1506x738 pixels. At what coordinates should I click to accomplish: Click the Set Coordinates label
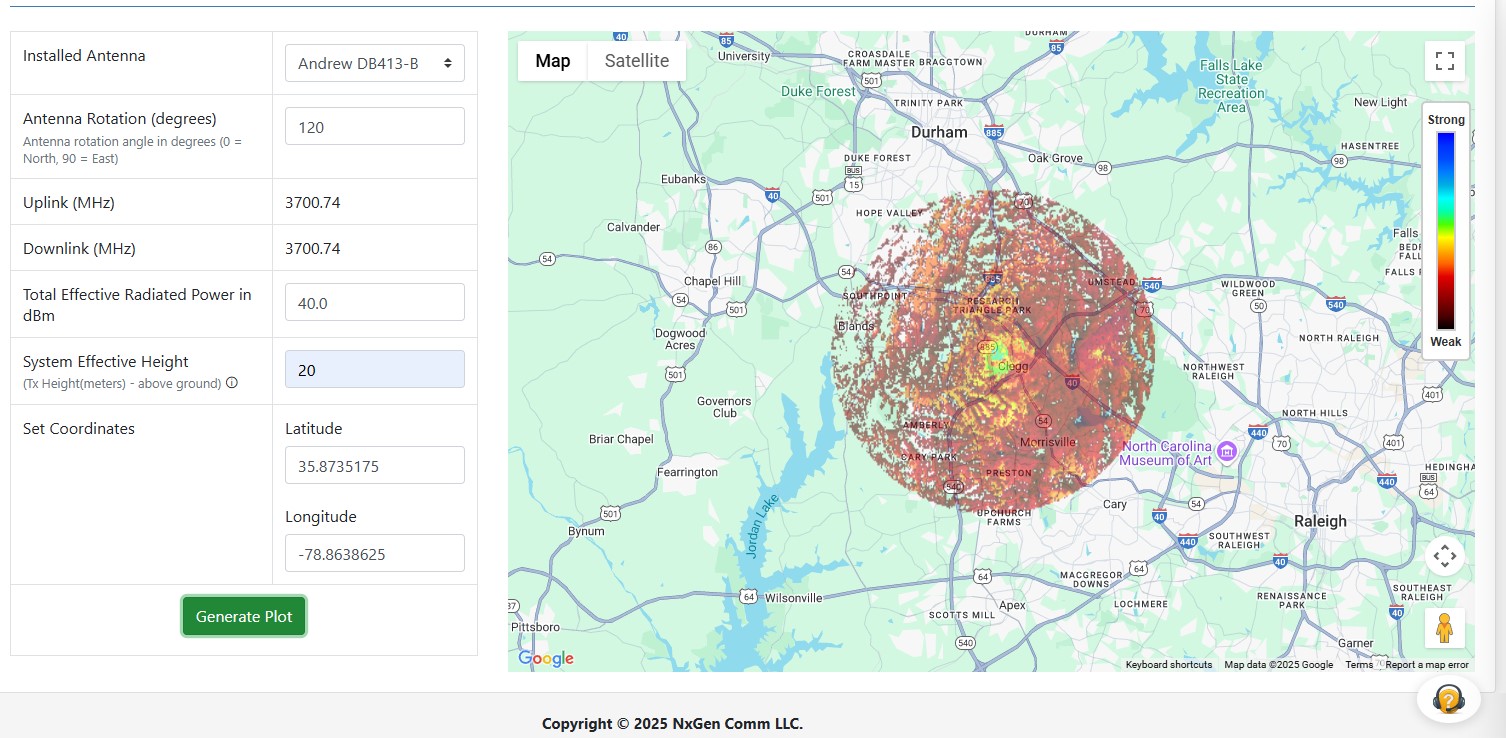click(79, 428)
